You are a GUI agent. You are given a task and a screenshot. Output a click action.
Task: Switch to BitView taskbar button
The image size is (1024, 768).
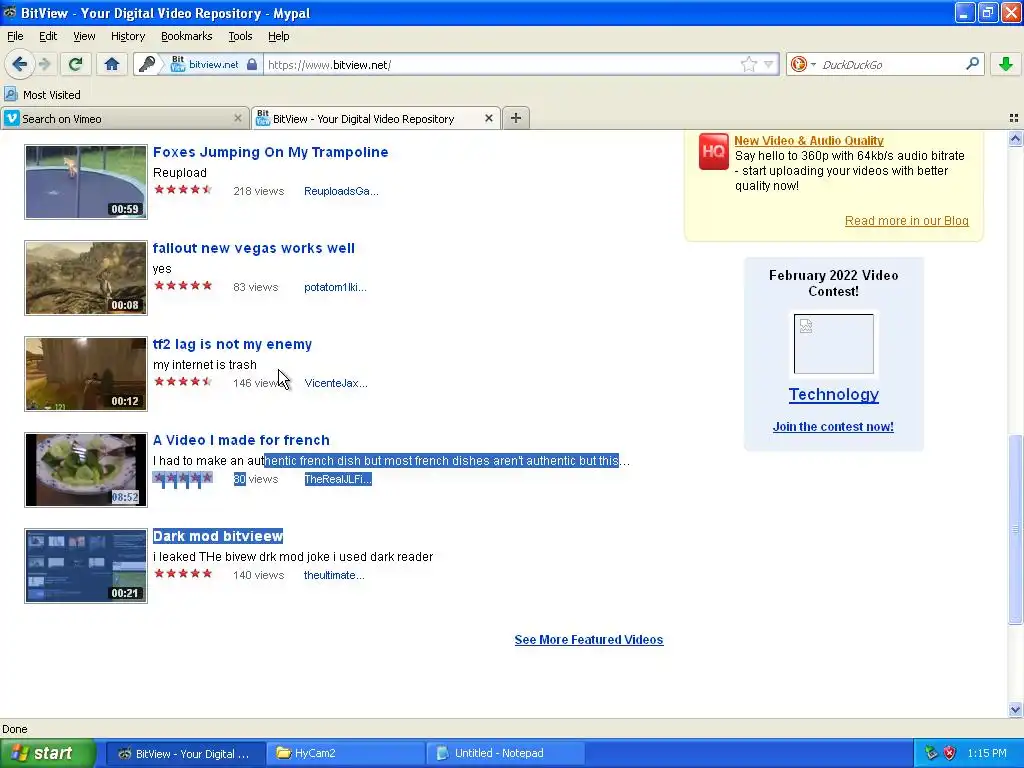coord(185,754)
